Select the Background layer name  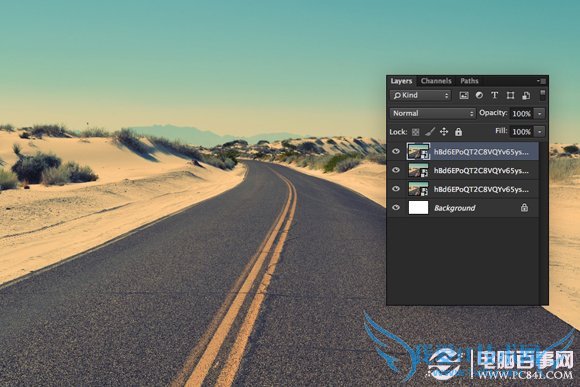point(455,208)
